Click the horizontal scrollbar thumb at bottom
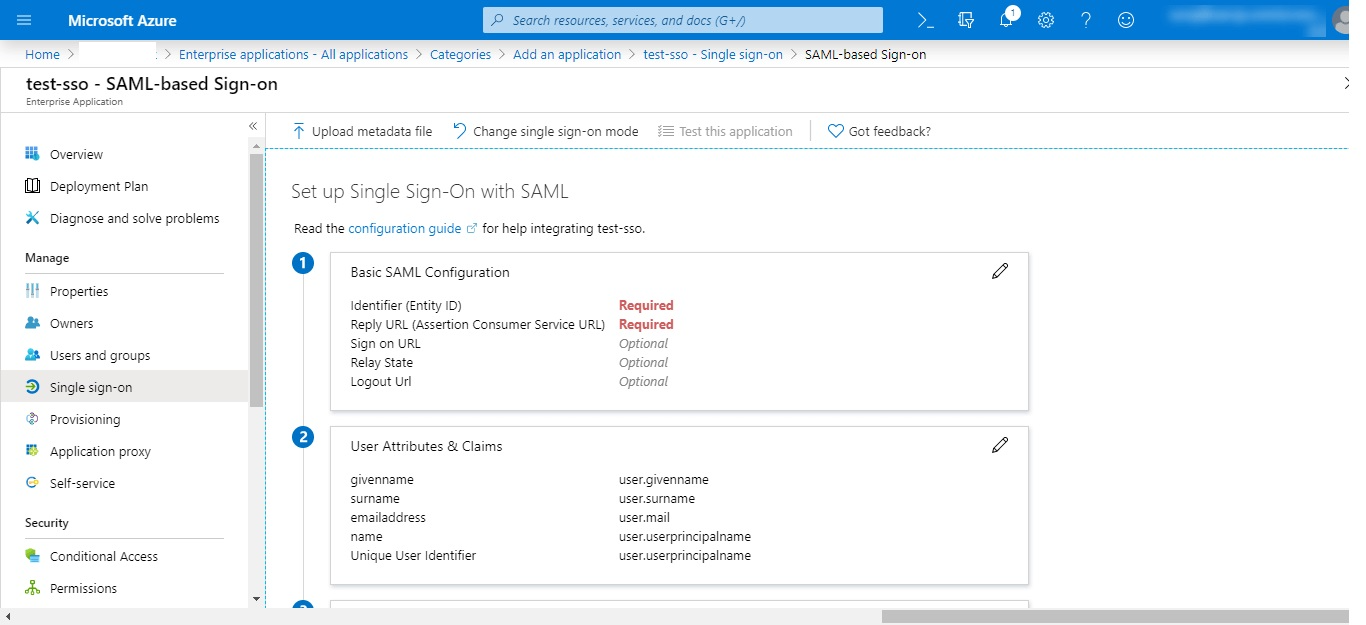This screenshot has height=625, width=1366. coord(1115,617)
